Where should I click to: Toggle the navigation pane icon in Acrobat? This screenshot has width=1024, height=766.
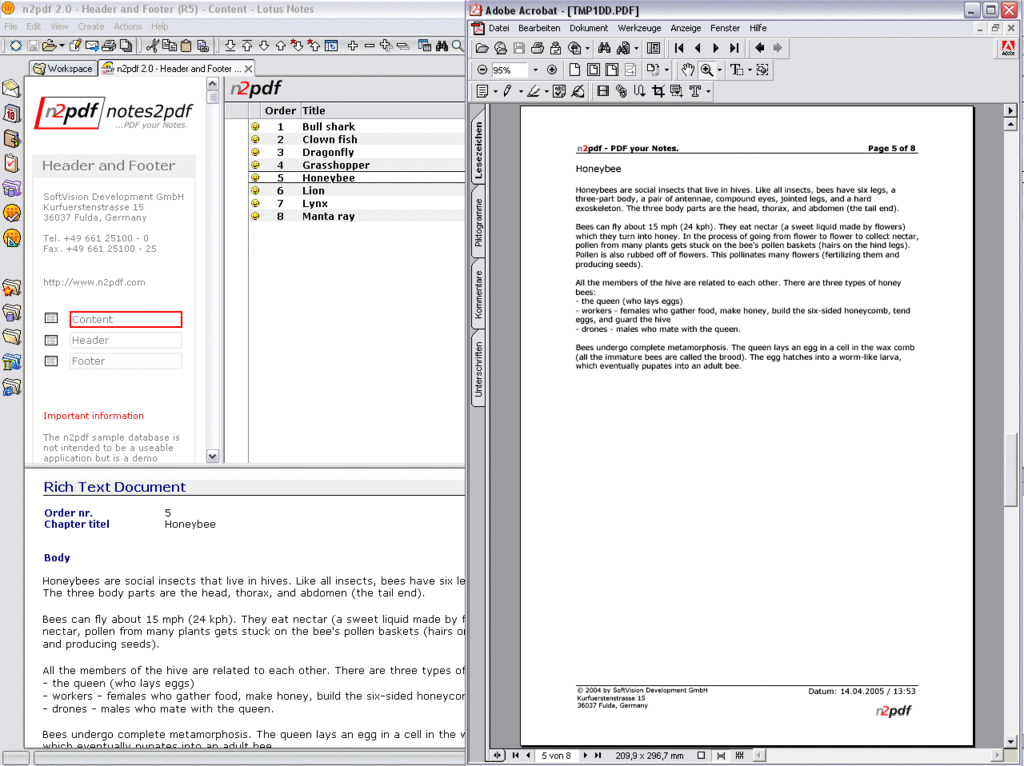pyautogui.click(x=653, y=48)
